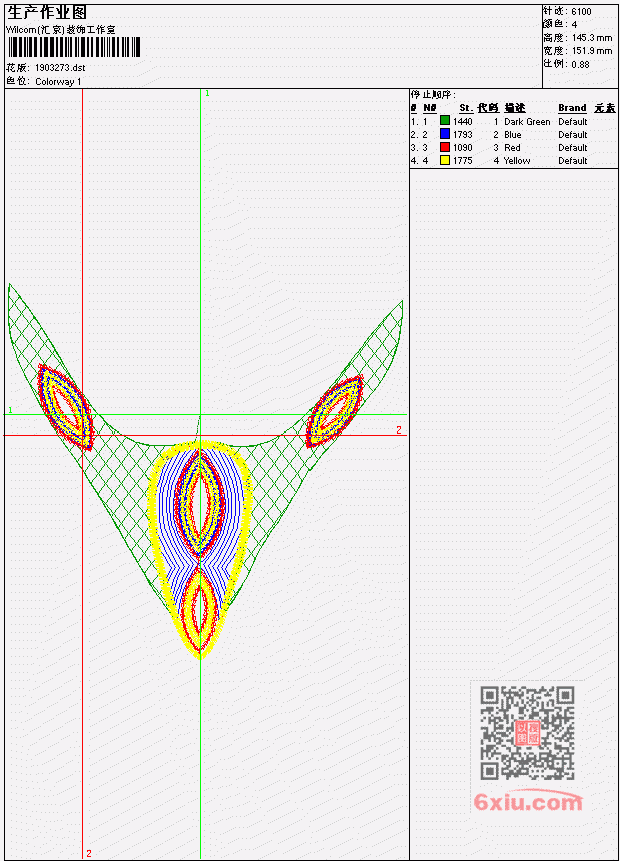The image size is (620, 861).
Task: Click stitch count 1090 in the table
Action: click(462, 148)
